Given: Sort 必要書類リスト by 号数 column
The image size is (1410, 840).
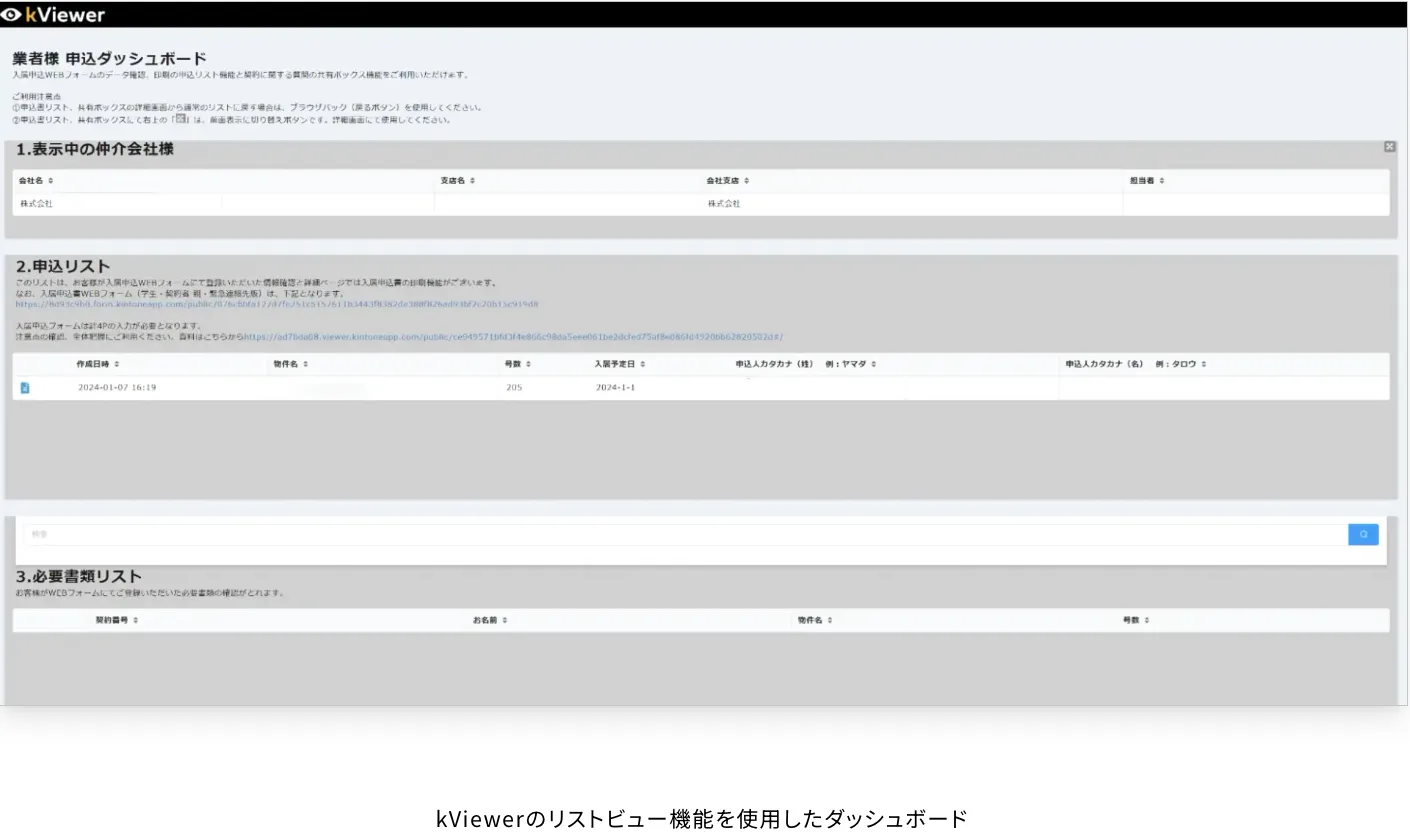Looking at the screenshot, I should [x=1136, y=620].
